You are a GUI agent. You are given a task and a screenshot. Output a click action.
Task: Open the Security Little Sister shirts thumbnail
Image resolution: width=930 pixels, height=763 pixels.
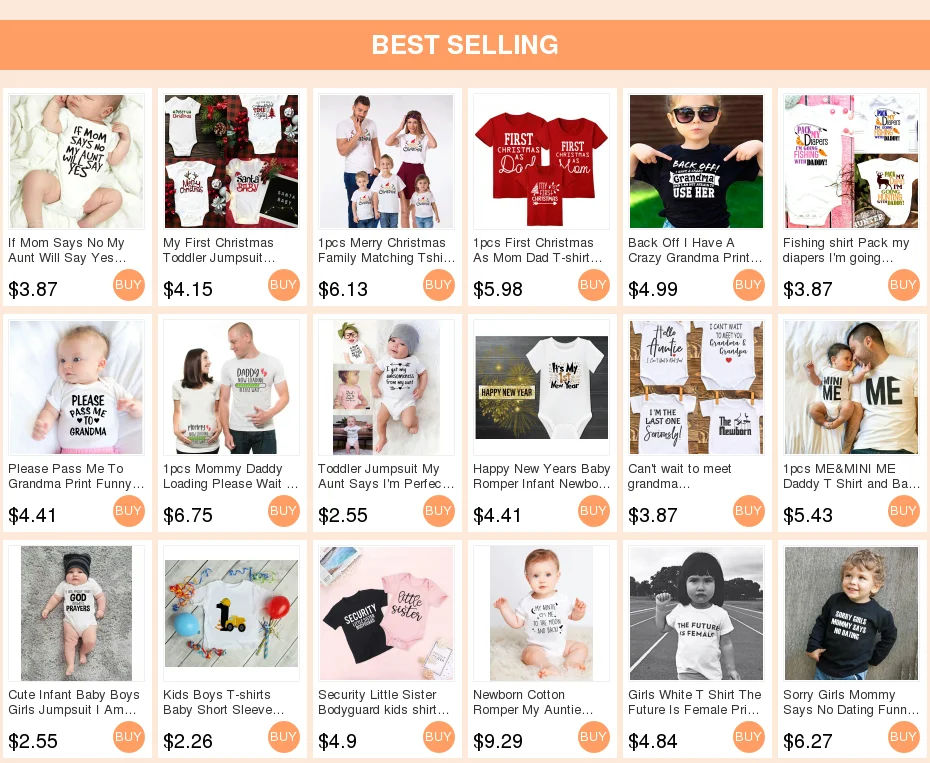tap(387, 613)
